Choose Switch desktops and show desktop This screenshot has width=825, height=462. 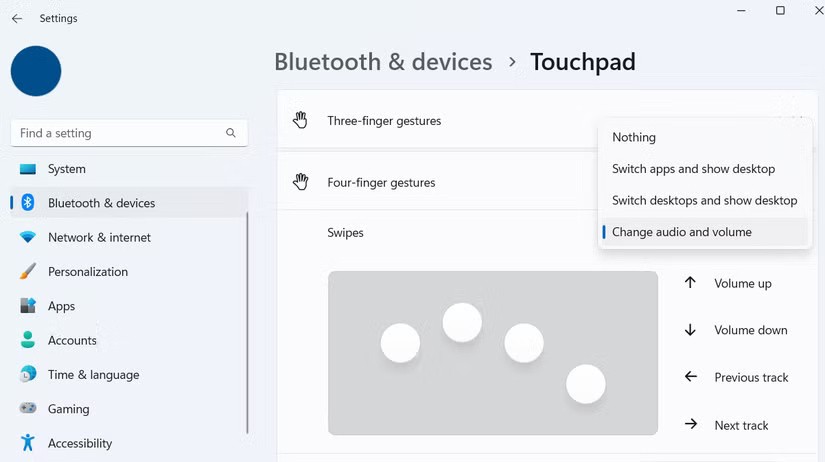point(704,200)
